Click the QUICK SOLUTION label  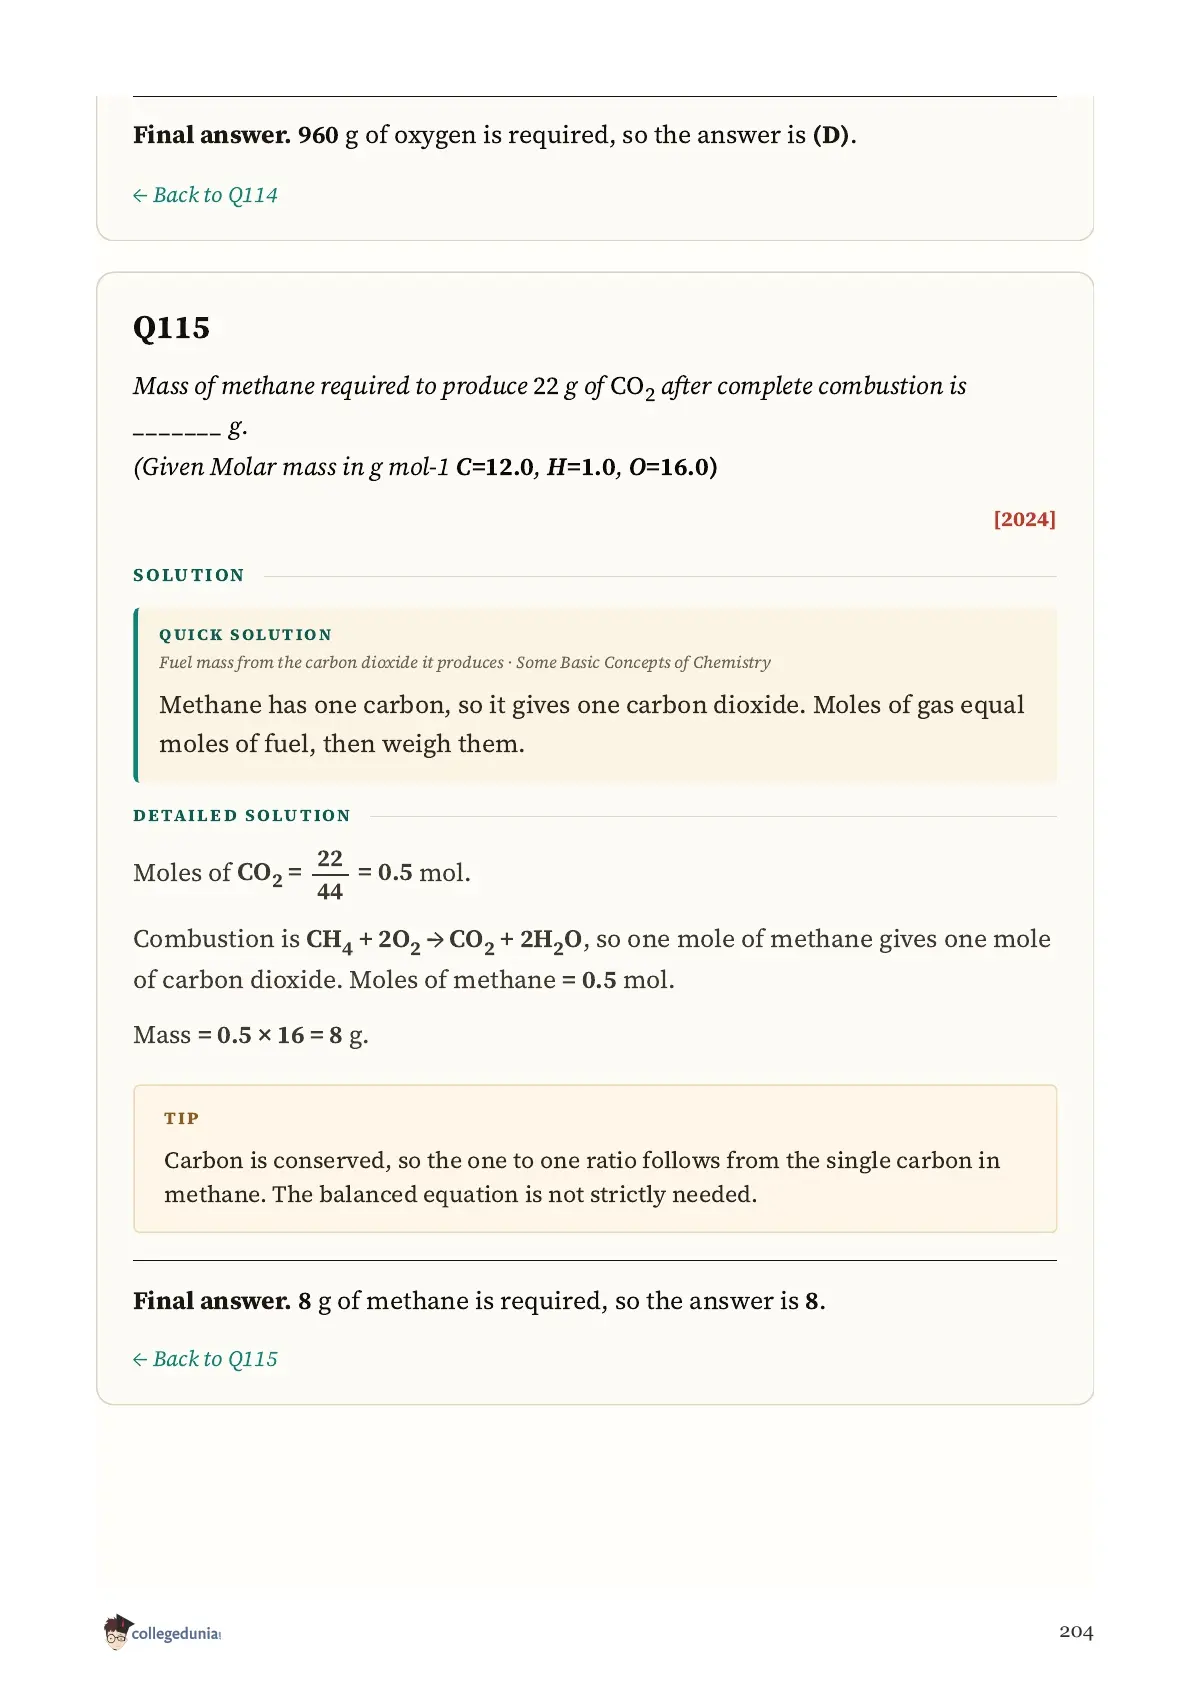point(245,635)
